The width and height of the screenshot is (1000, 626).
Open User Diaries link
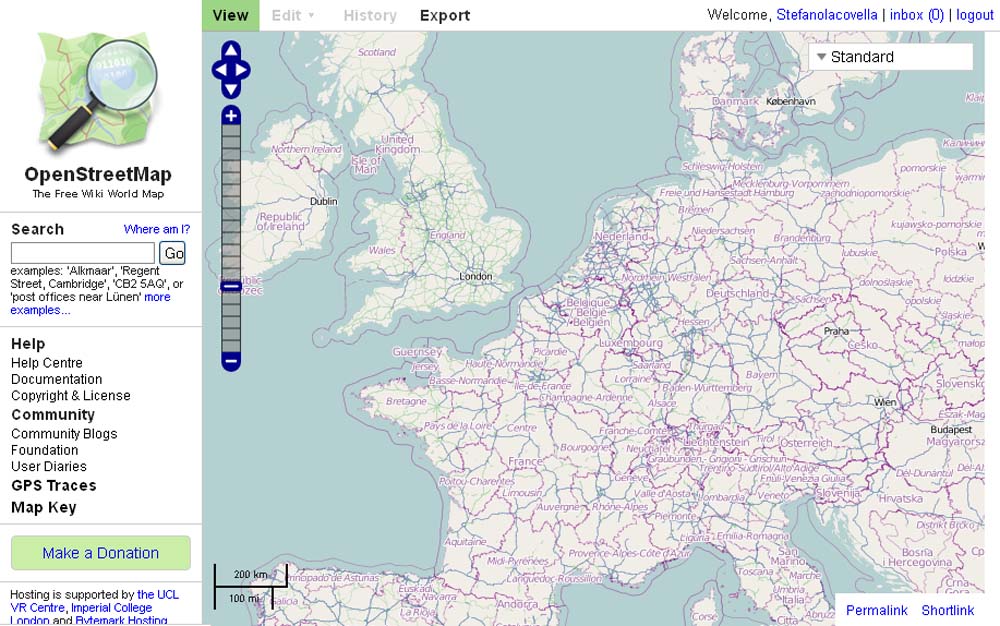pyautogui.click(x=48, y=467)
